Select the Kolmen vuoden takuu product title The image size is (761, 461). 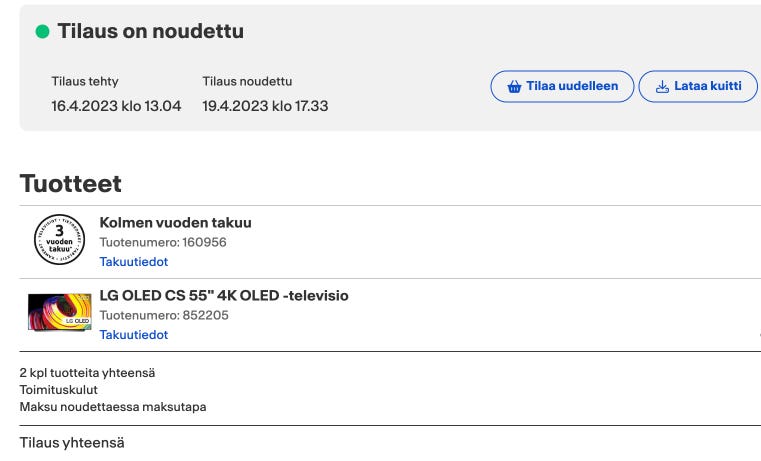coord(175,223)
